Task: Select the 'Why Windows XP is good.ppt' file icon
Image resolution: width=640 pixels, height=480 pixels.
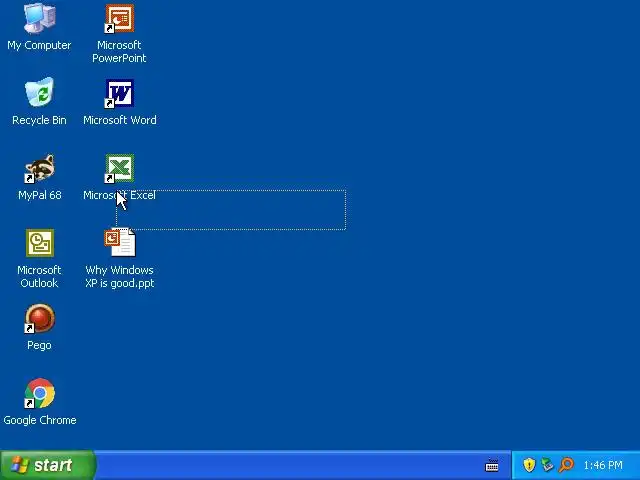Action: [120, 242]
